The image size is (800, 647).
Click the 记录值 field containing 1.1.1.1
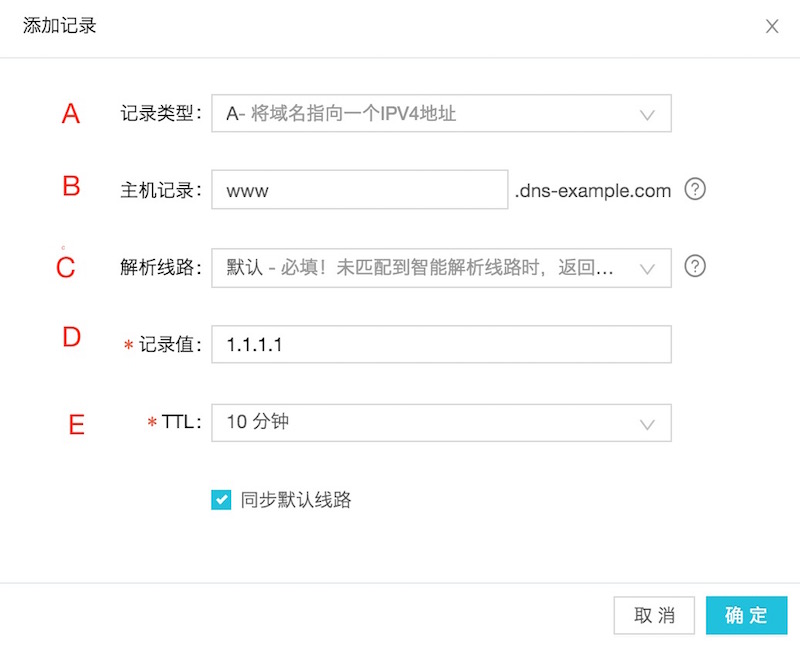coord(440,345)
